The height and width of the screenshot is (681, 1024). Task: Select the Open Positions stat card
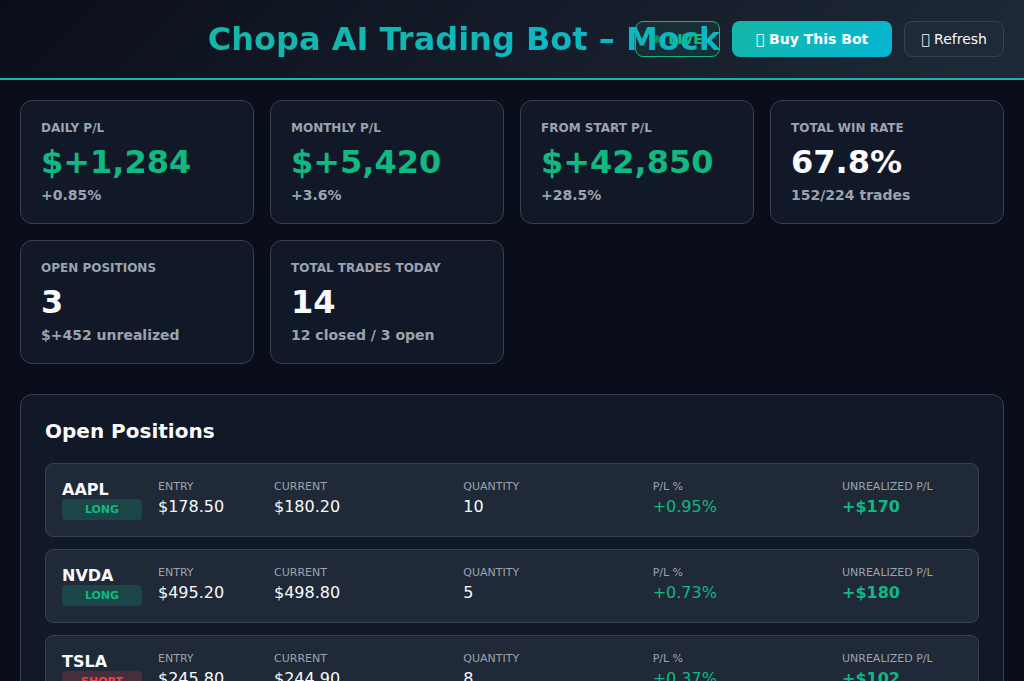(x=136, y=302)
